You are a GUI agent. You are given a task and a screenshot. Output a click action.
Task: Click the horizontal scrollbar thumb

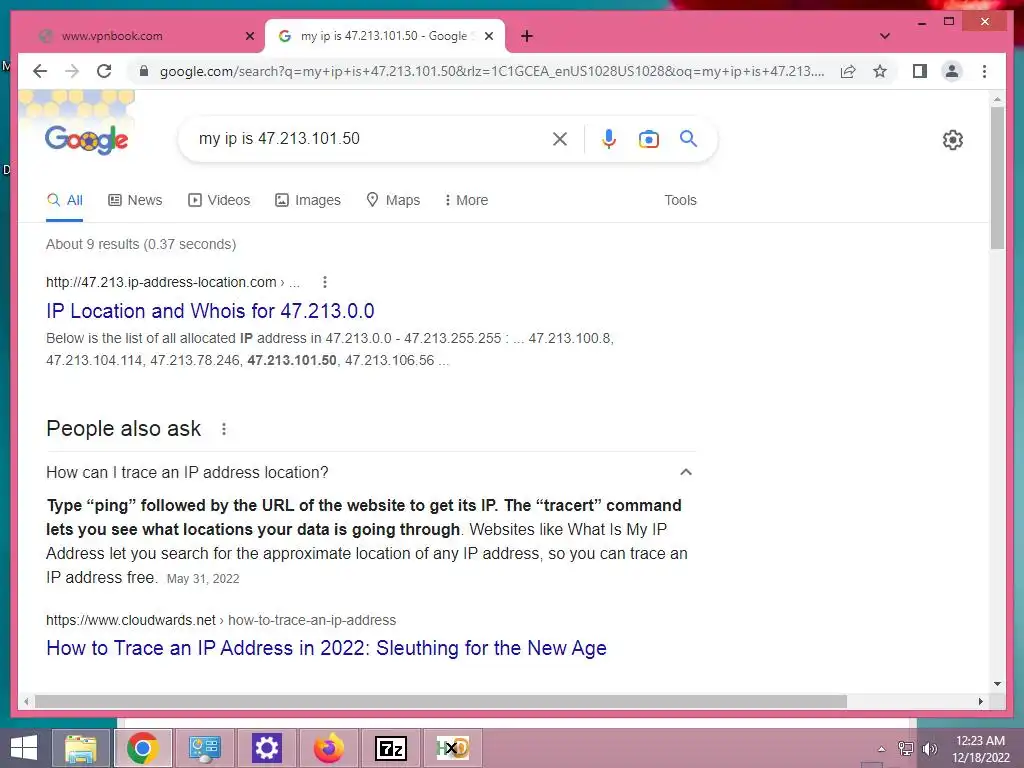click(441, 701)
